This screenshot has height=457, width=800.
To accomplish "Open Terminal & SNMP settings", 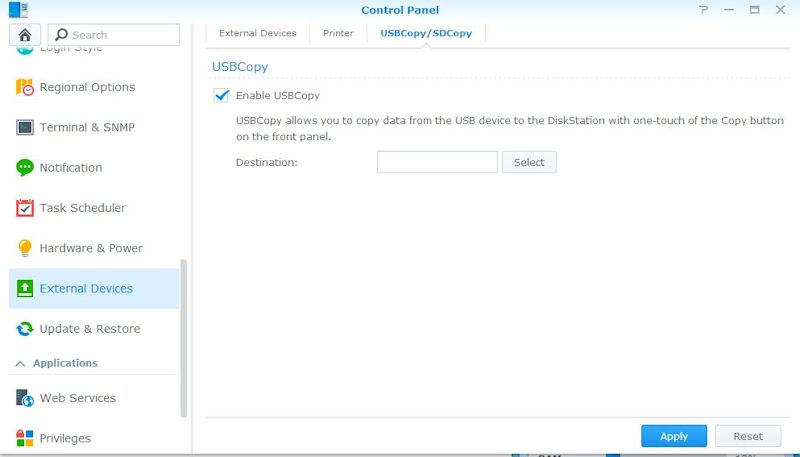I will 94,127.
